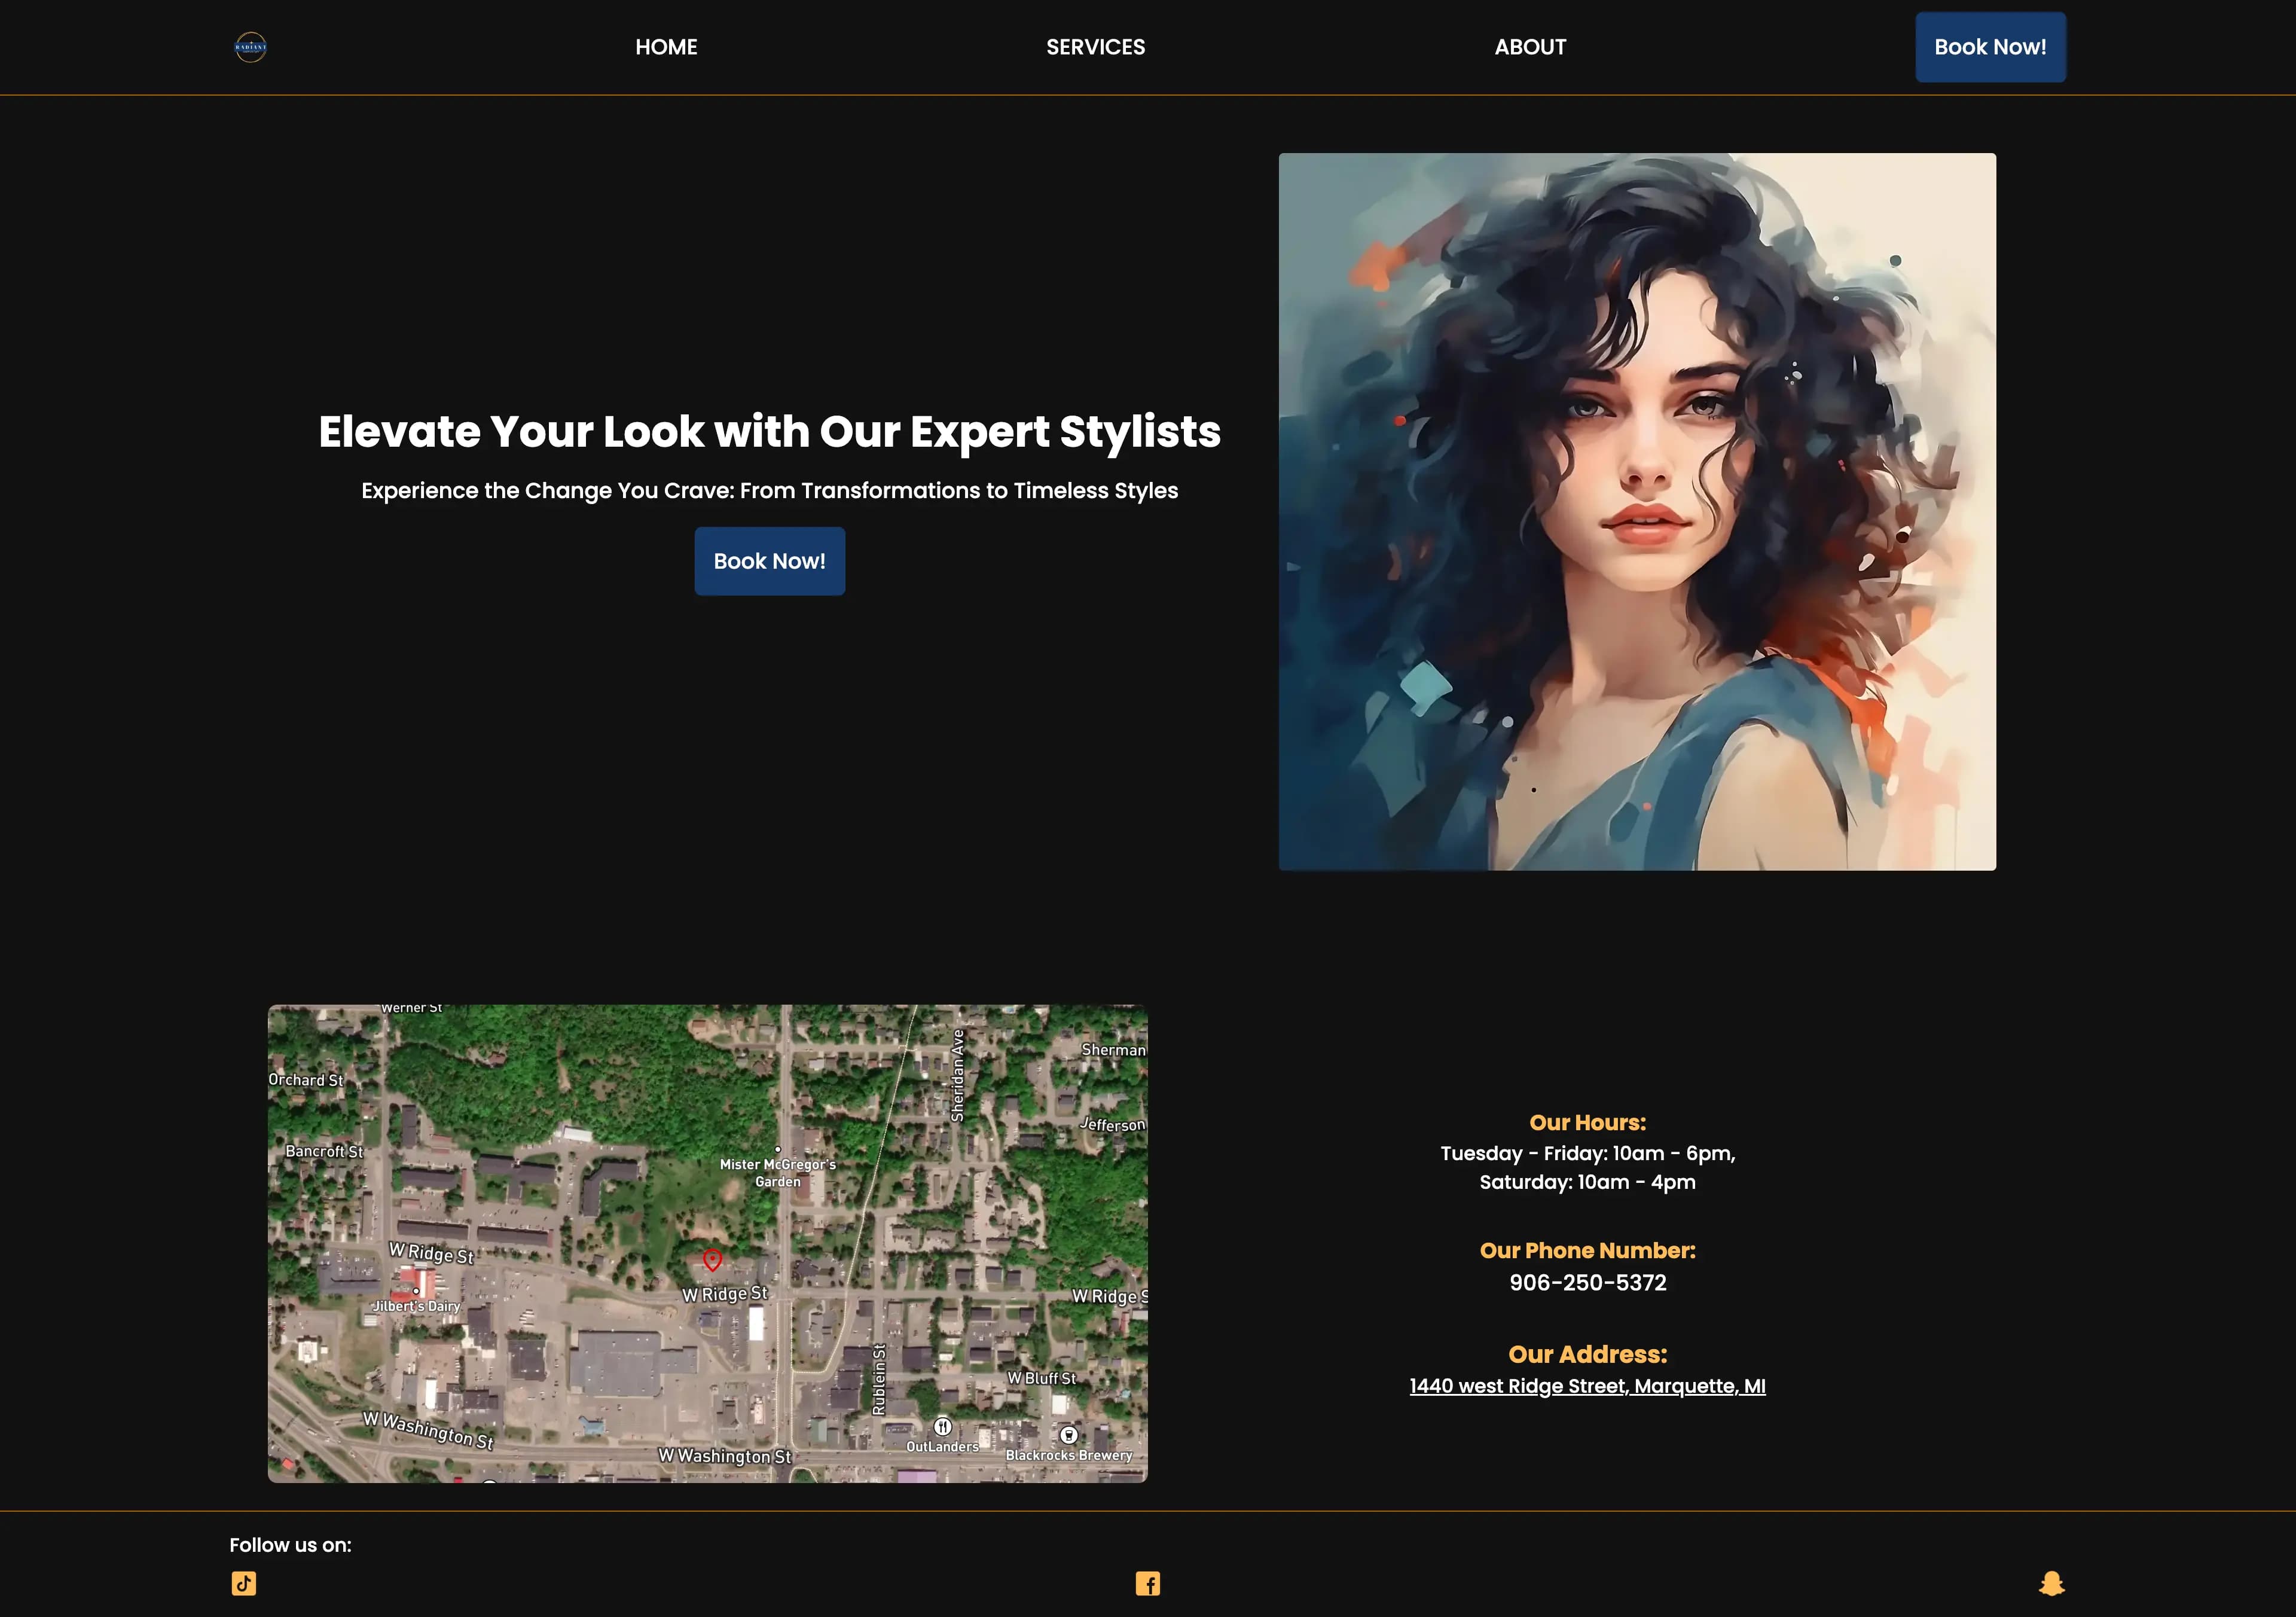
Task: Open the TikTok social icon
Action: tap(244, 1583)
